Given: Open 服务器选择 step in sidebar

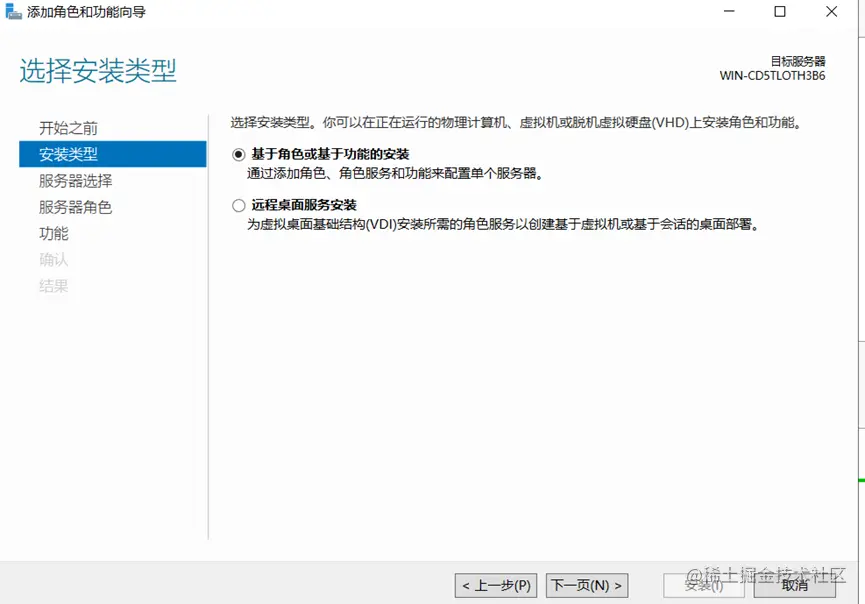Looking at the screenshot, I should tap(76, 181).
